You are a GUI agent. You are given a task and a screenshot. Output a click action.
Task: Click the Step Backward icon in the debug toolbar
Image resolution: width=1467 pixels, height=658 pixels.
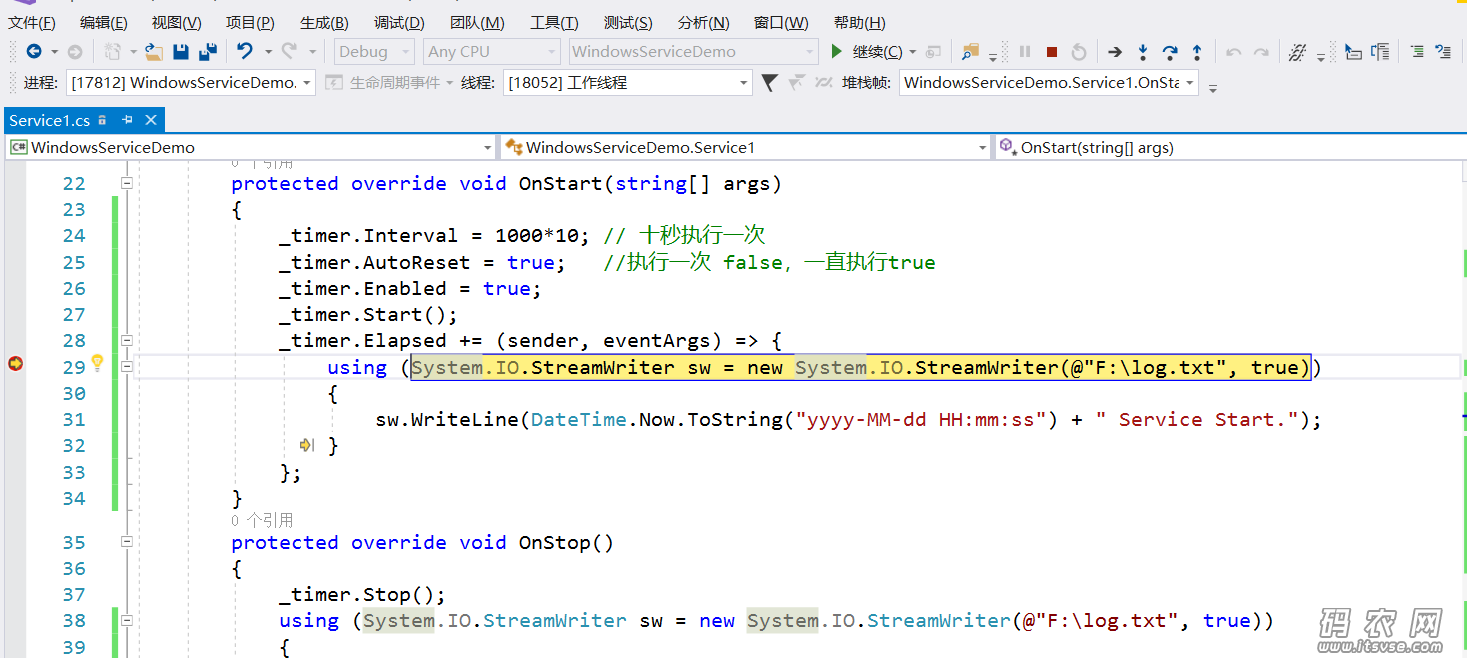[x=1234, y=51]
